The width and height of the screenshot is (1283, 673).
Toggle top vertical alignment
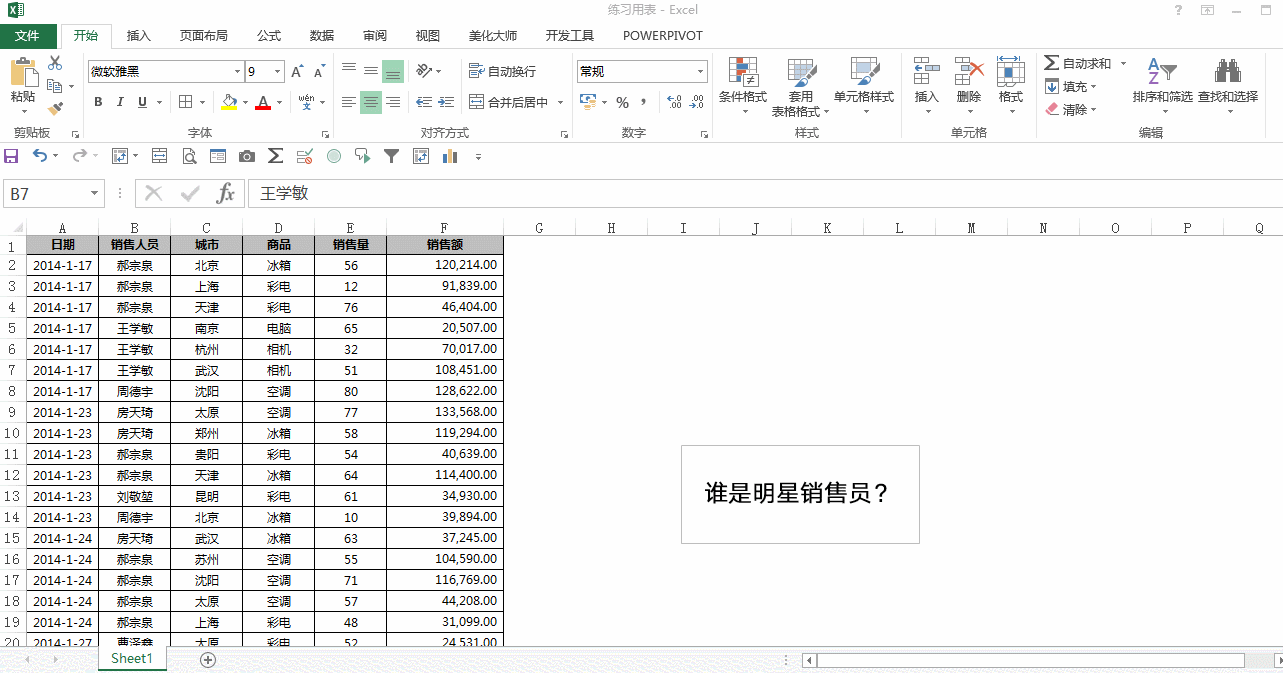point(348,71)
